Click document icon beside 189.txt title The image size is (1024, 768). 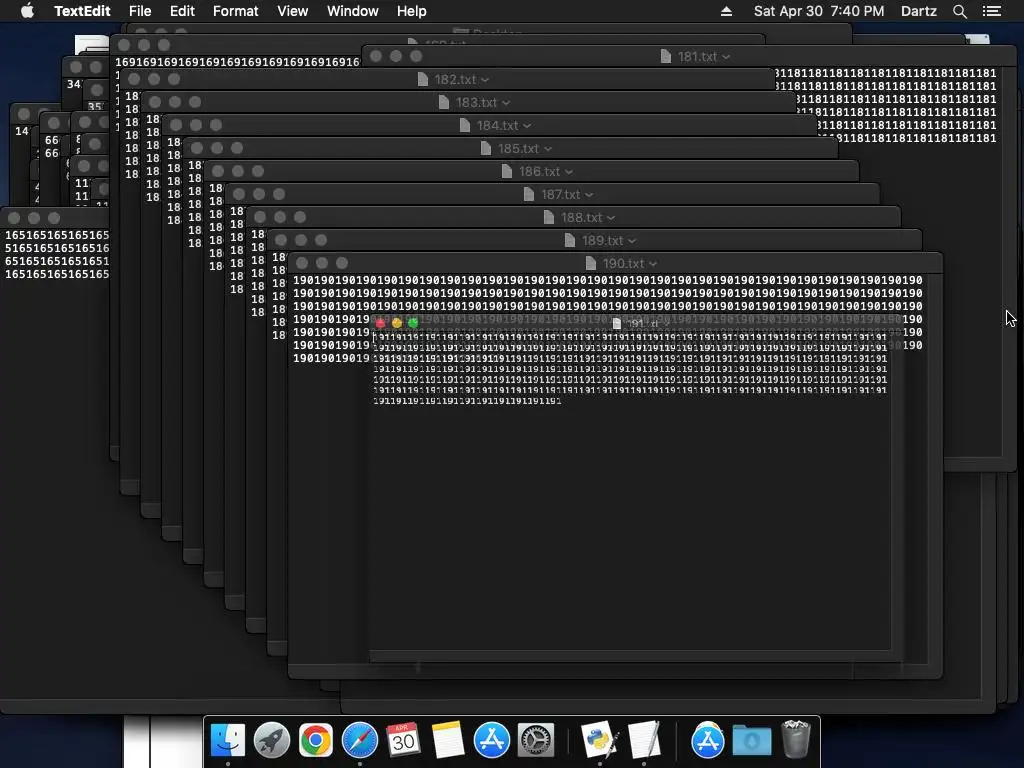[x=569, y=240]
